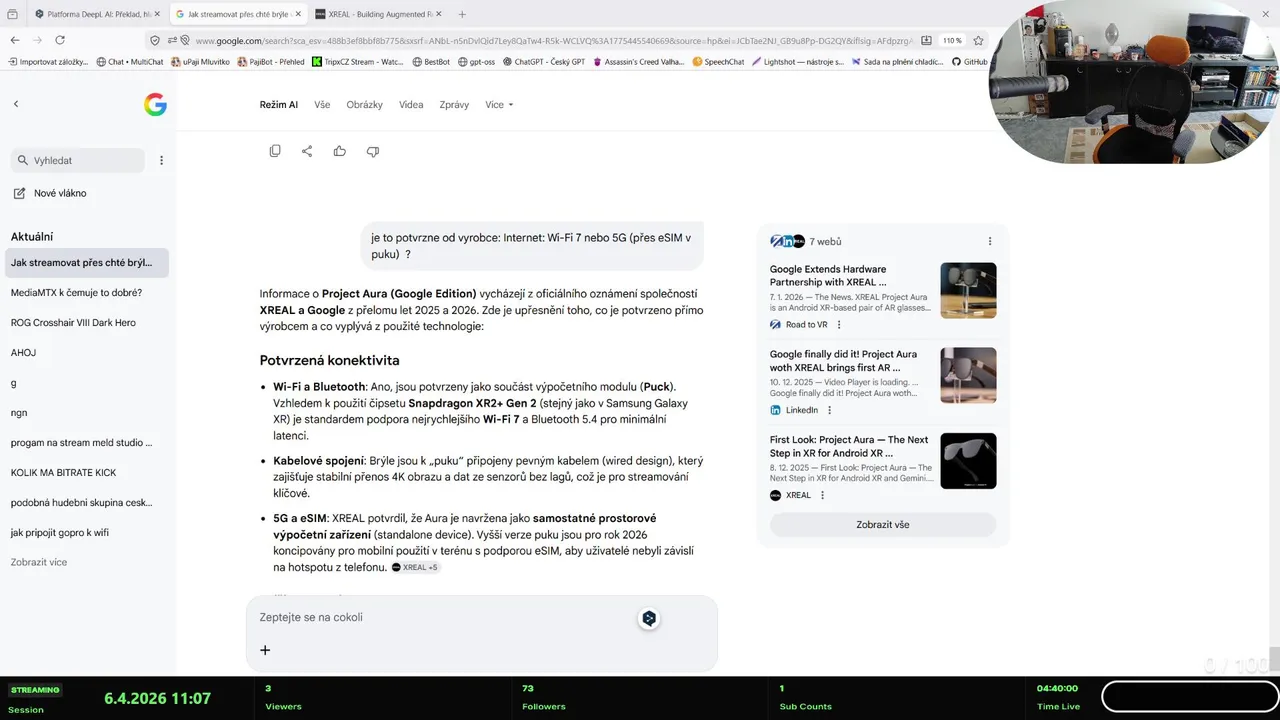Give thumbs up to the answer
This screenshot has width=1280, height=720.
[340, 151]
